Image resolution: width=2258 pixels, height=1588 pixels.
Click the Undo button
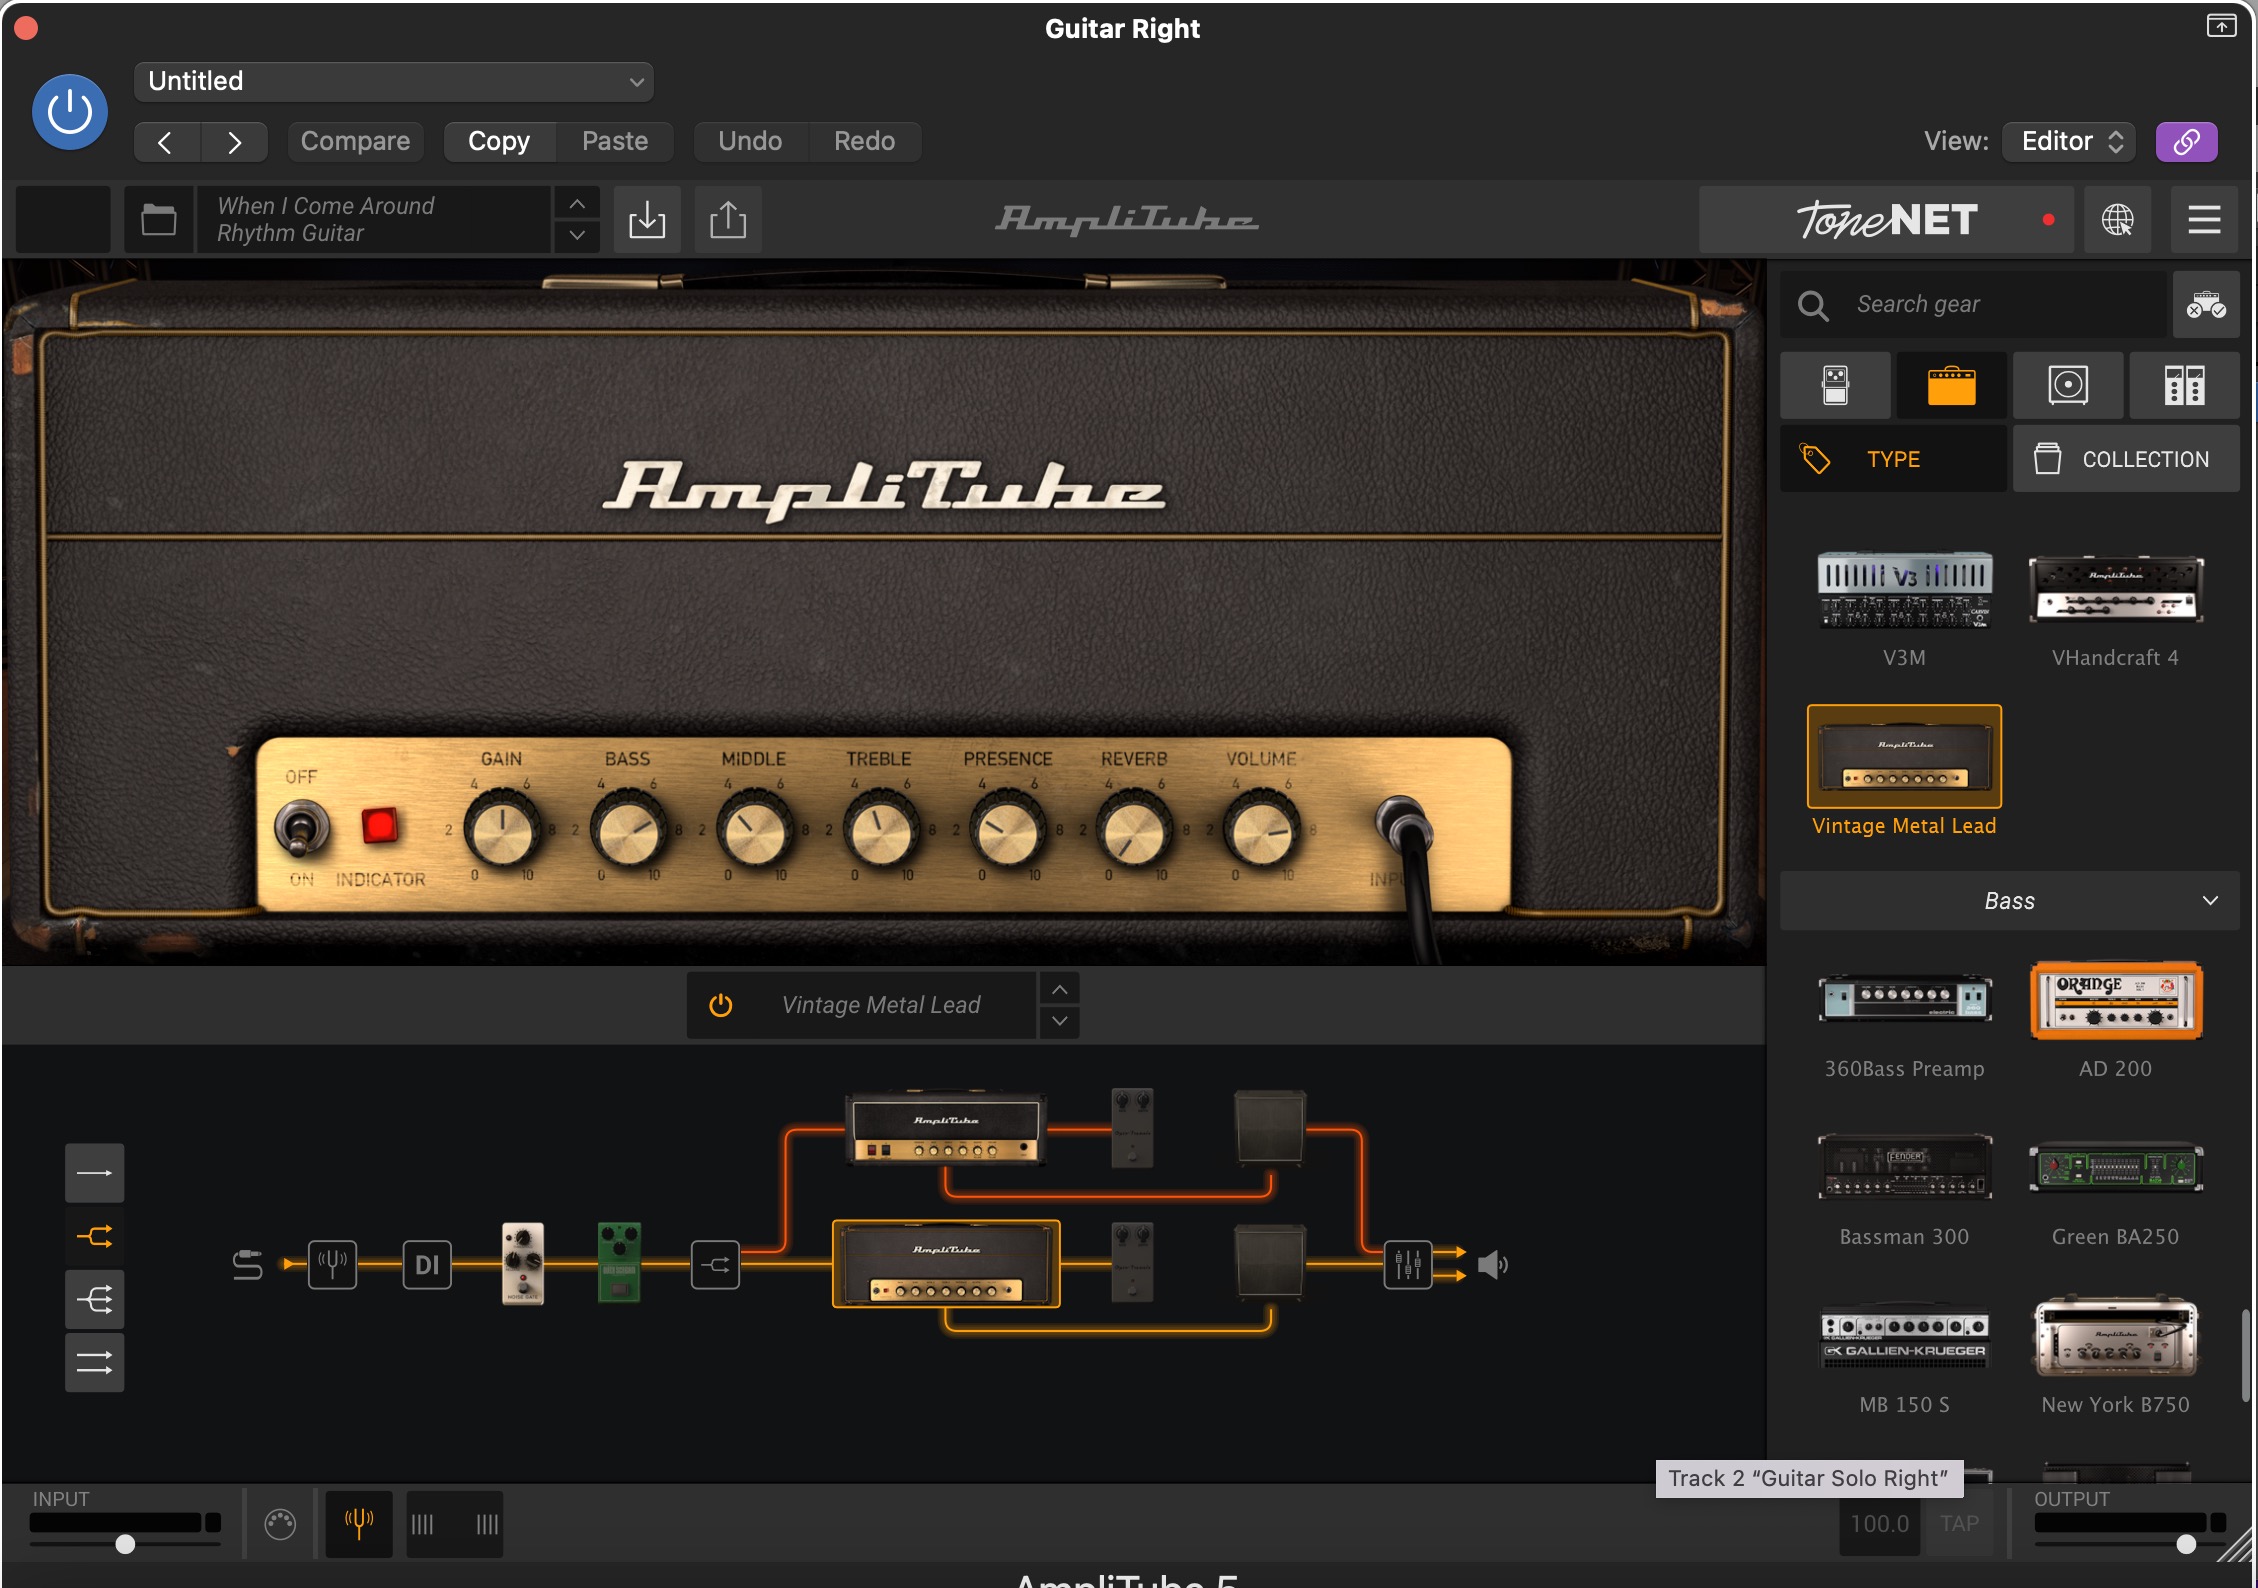click(750, 142)
